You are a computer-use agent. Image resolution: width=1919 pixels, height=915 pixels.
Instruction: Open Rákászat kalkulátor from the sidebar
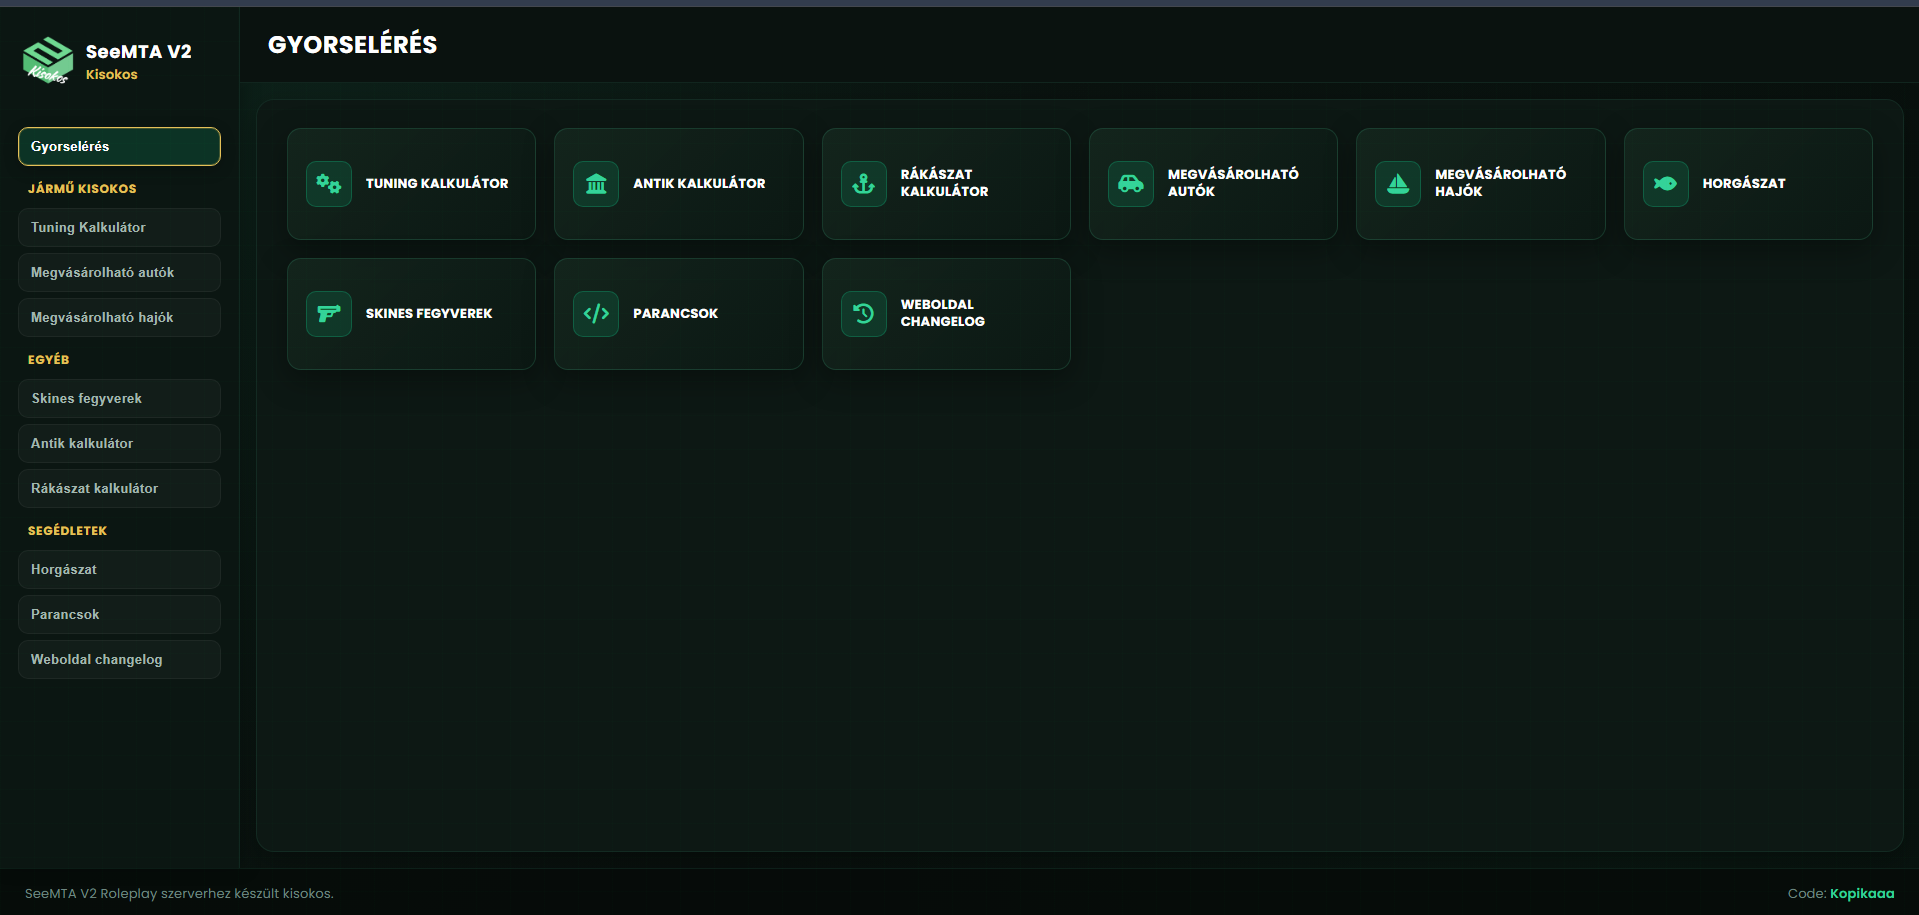119,488
